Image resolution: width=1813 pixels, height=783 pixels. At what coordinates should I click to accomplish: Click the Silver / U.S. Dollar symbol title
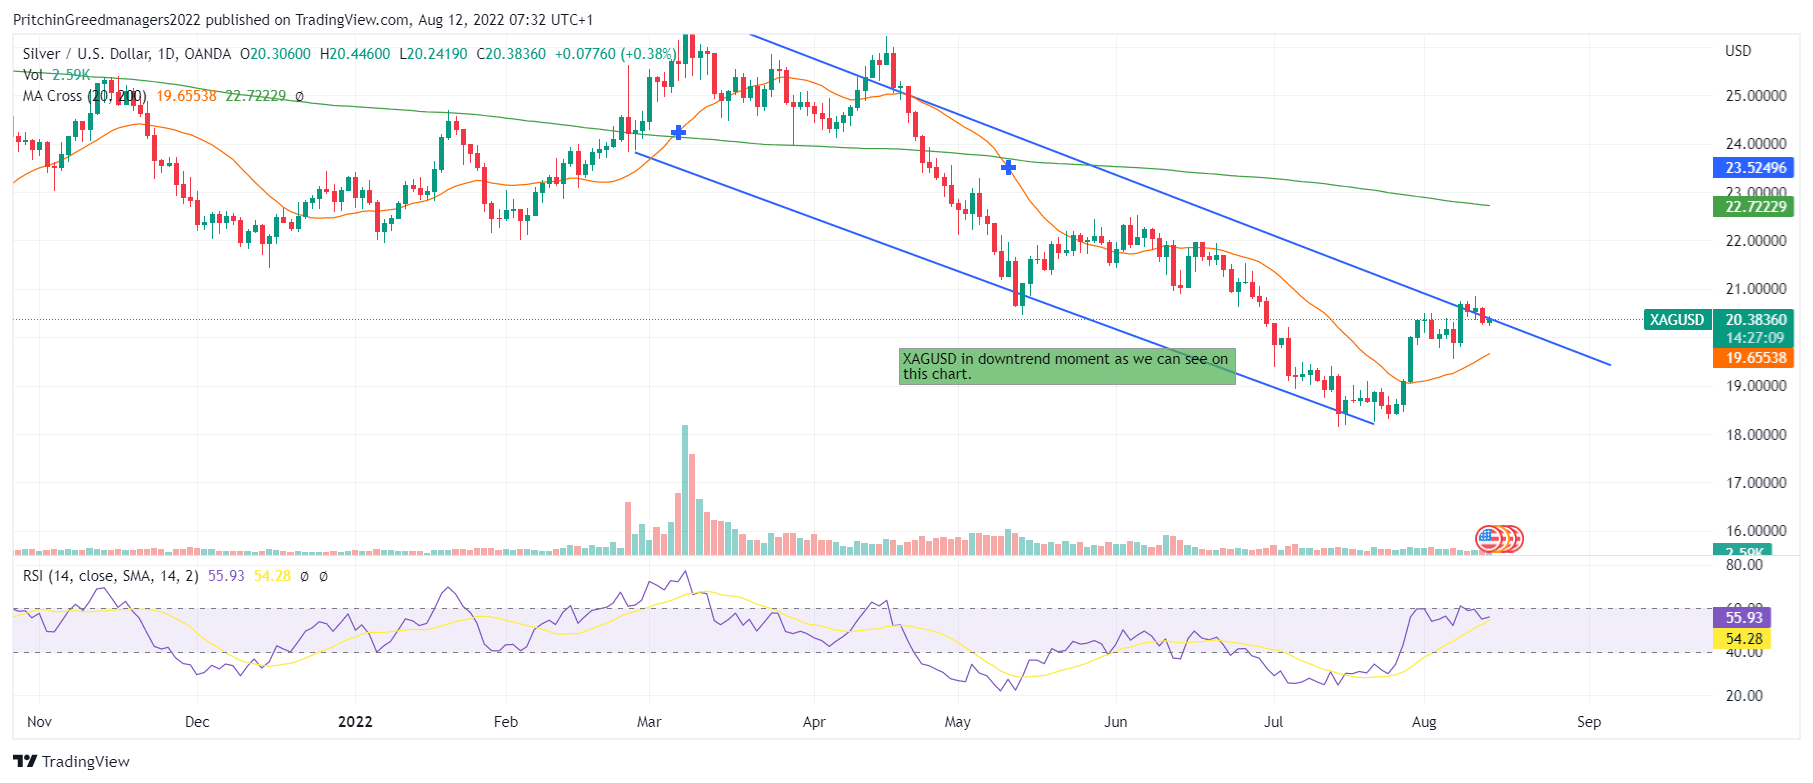pyautogui.click(x=127, y=54)
